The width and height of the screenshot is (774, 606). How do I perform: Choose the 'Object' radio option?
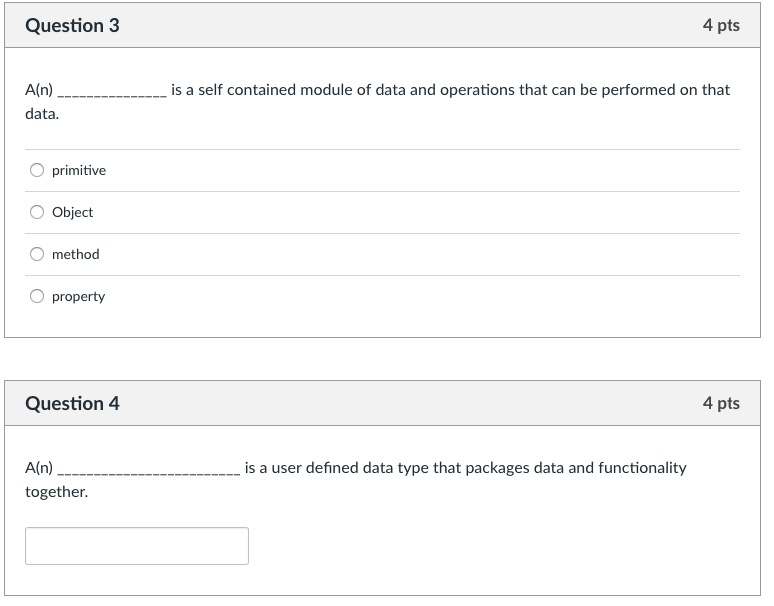coord(37,212)
